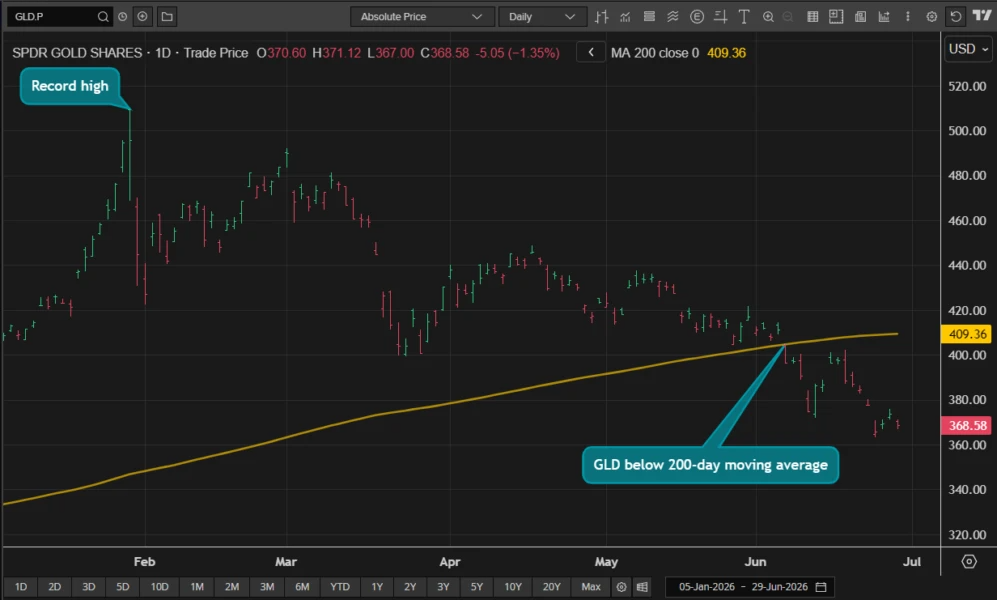Select the 10D time range
Image resolution: width=997 pixels, height=600 pixels.
160,587
